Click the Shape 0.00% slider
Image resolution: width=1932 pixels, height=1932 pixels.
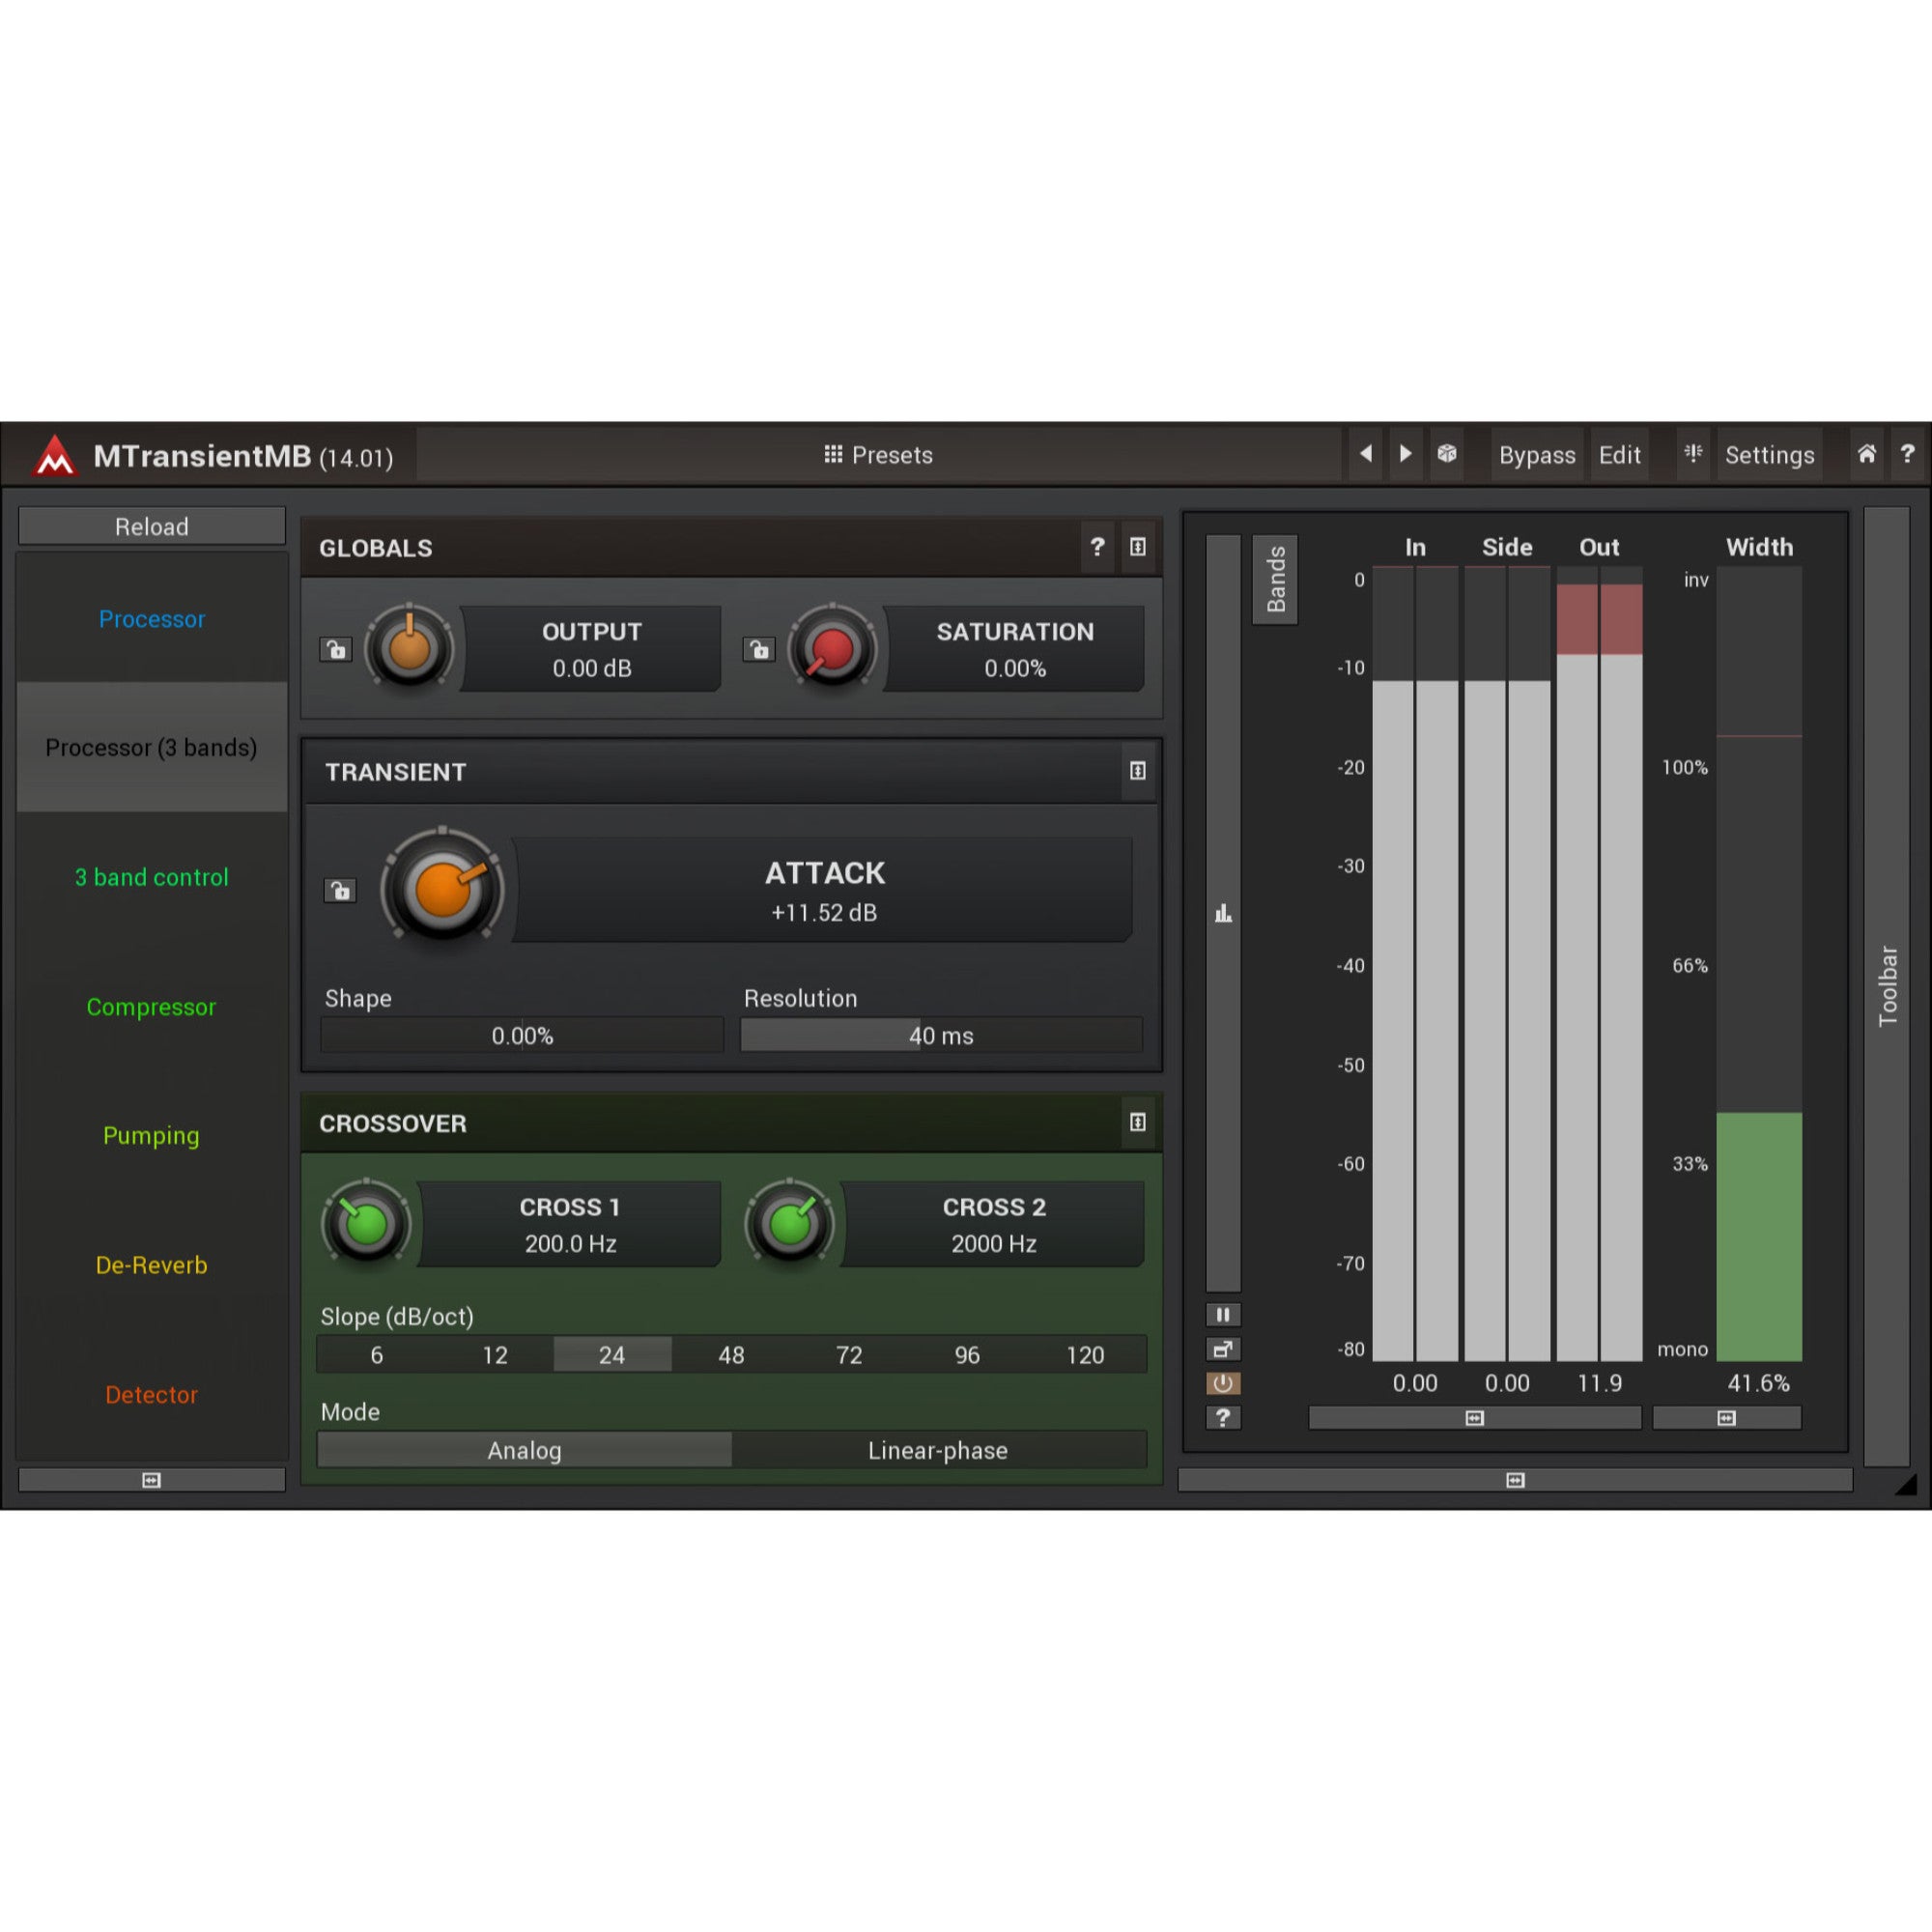[x=522, y=1035]
